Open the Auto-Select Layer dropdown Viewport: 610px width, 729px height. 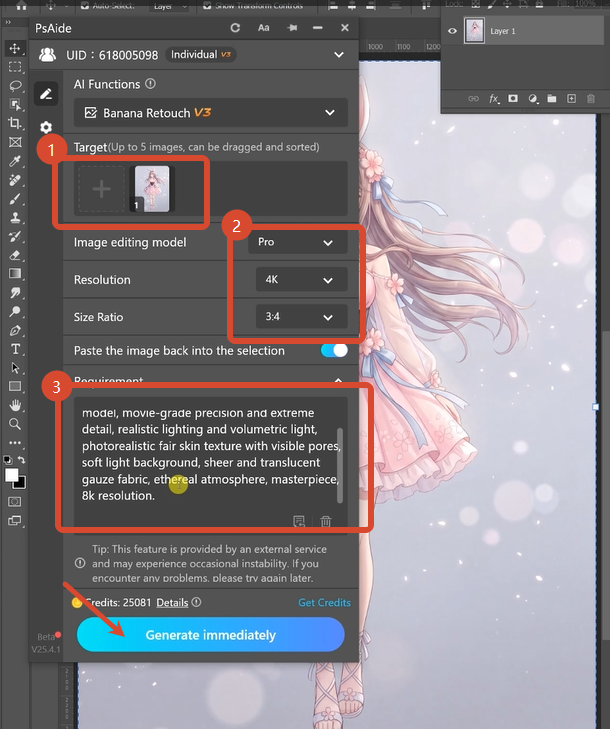[170, 6]
